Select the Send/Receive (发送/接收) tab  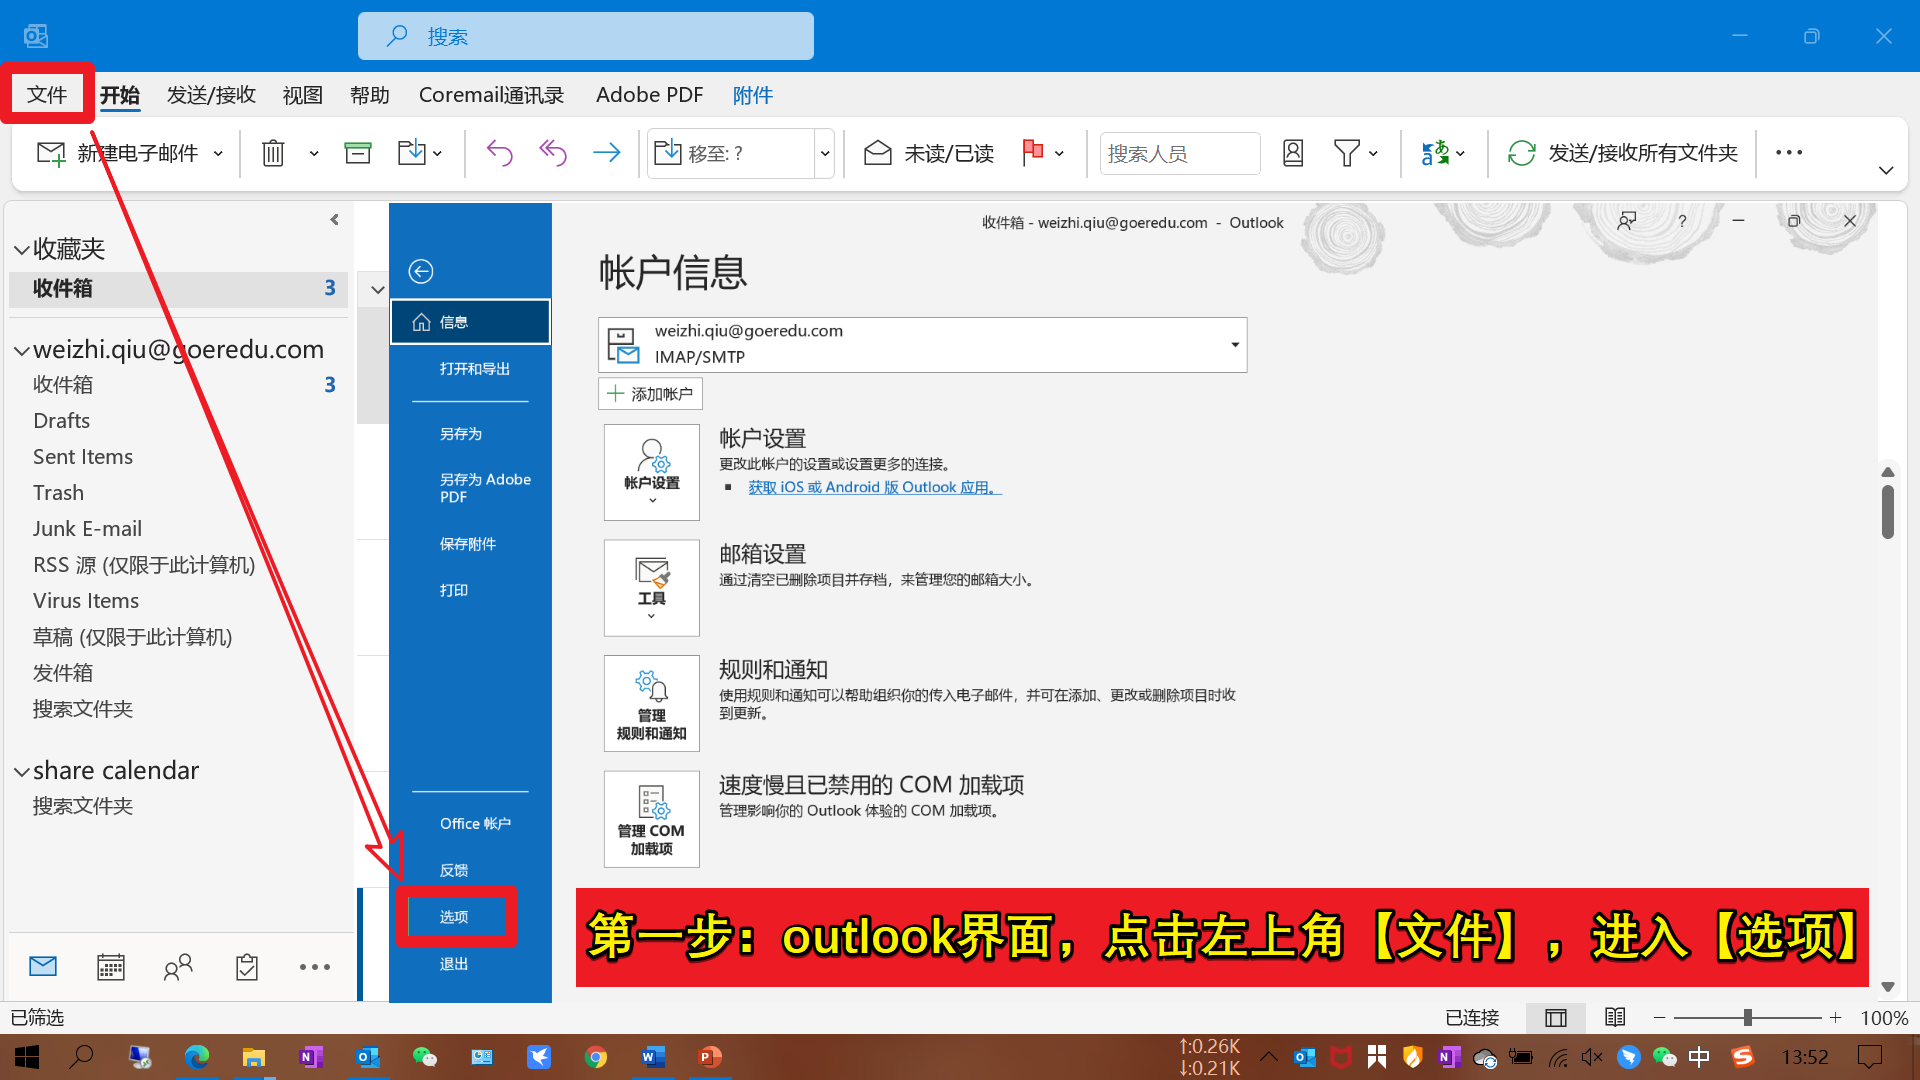tap(211, 94)
